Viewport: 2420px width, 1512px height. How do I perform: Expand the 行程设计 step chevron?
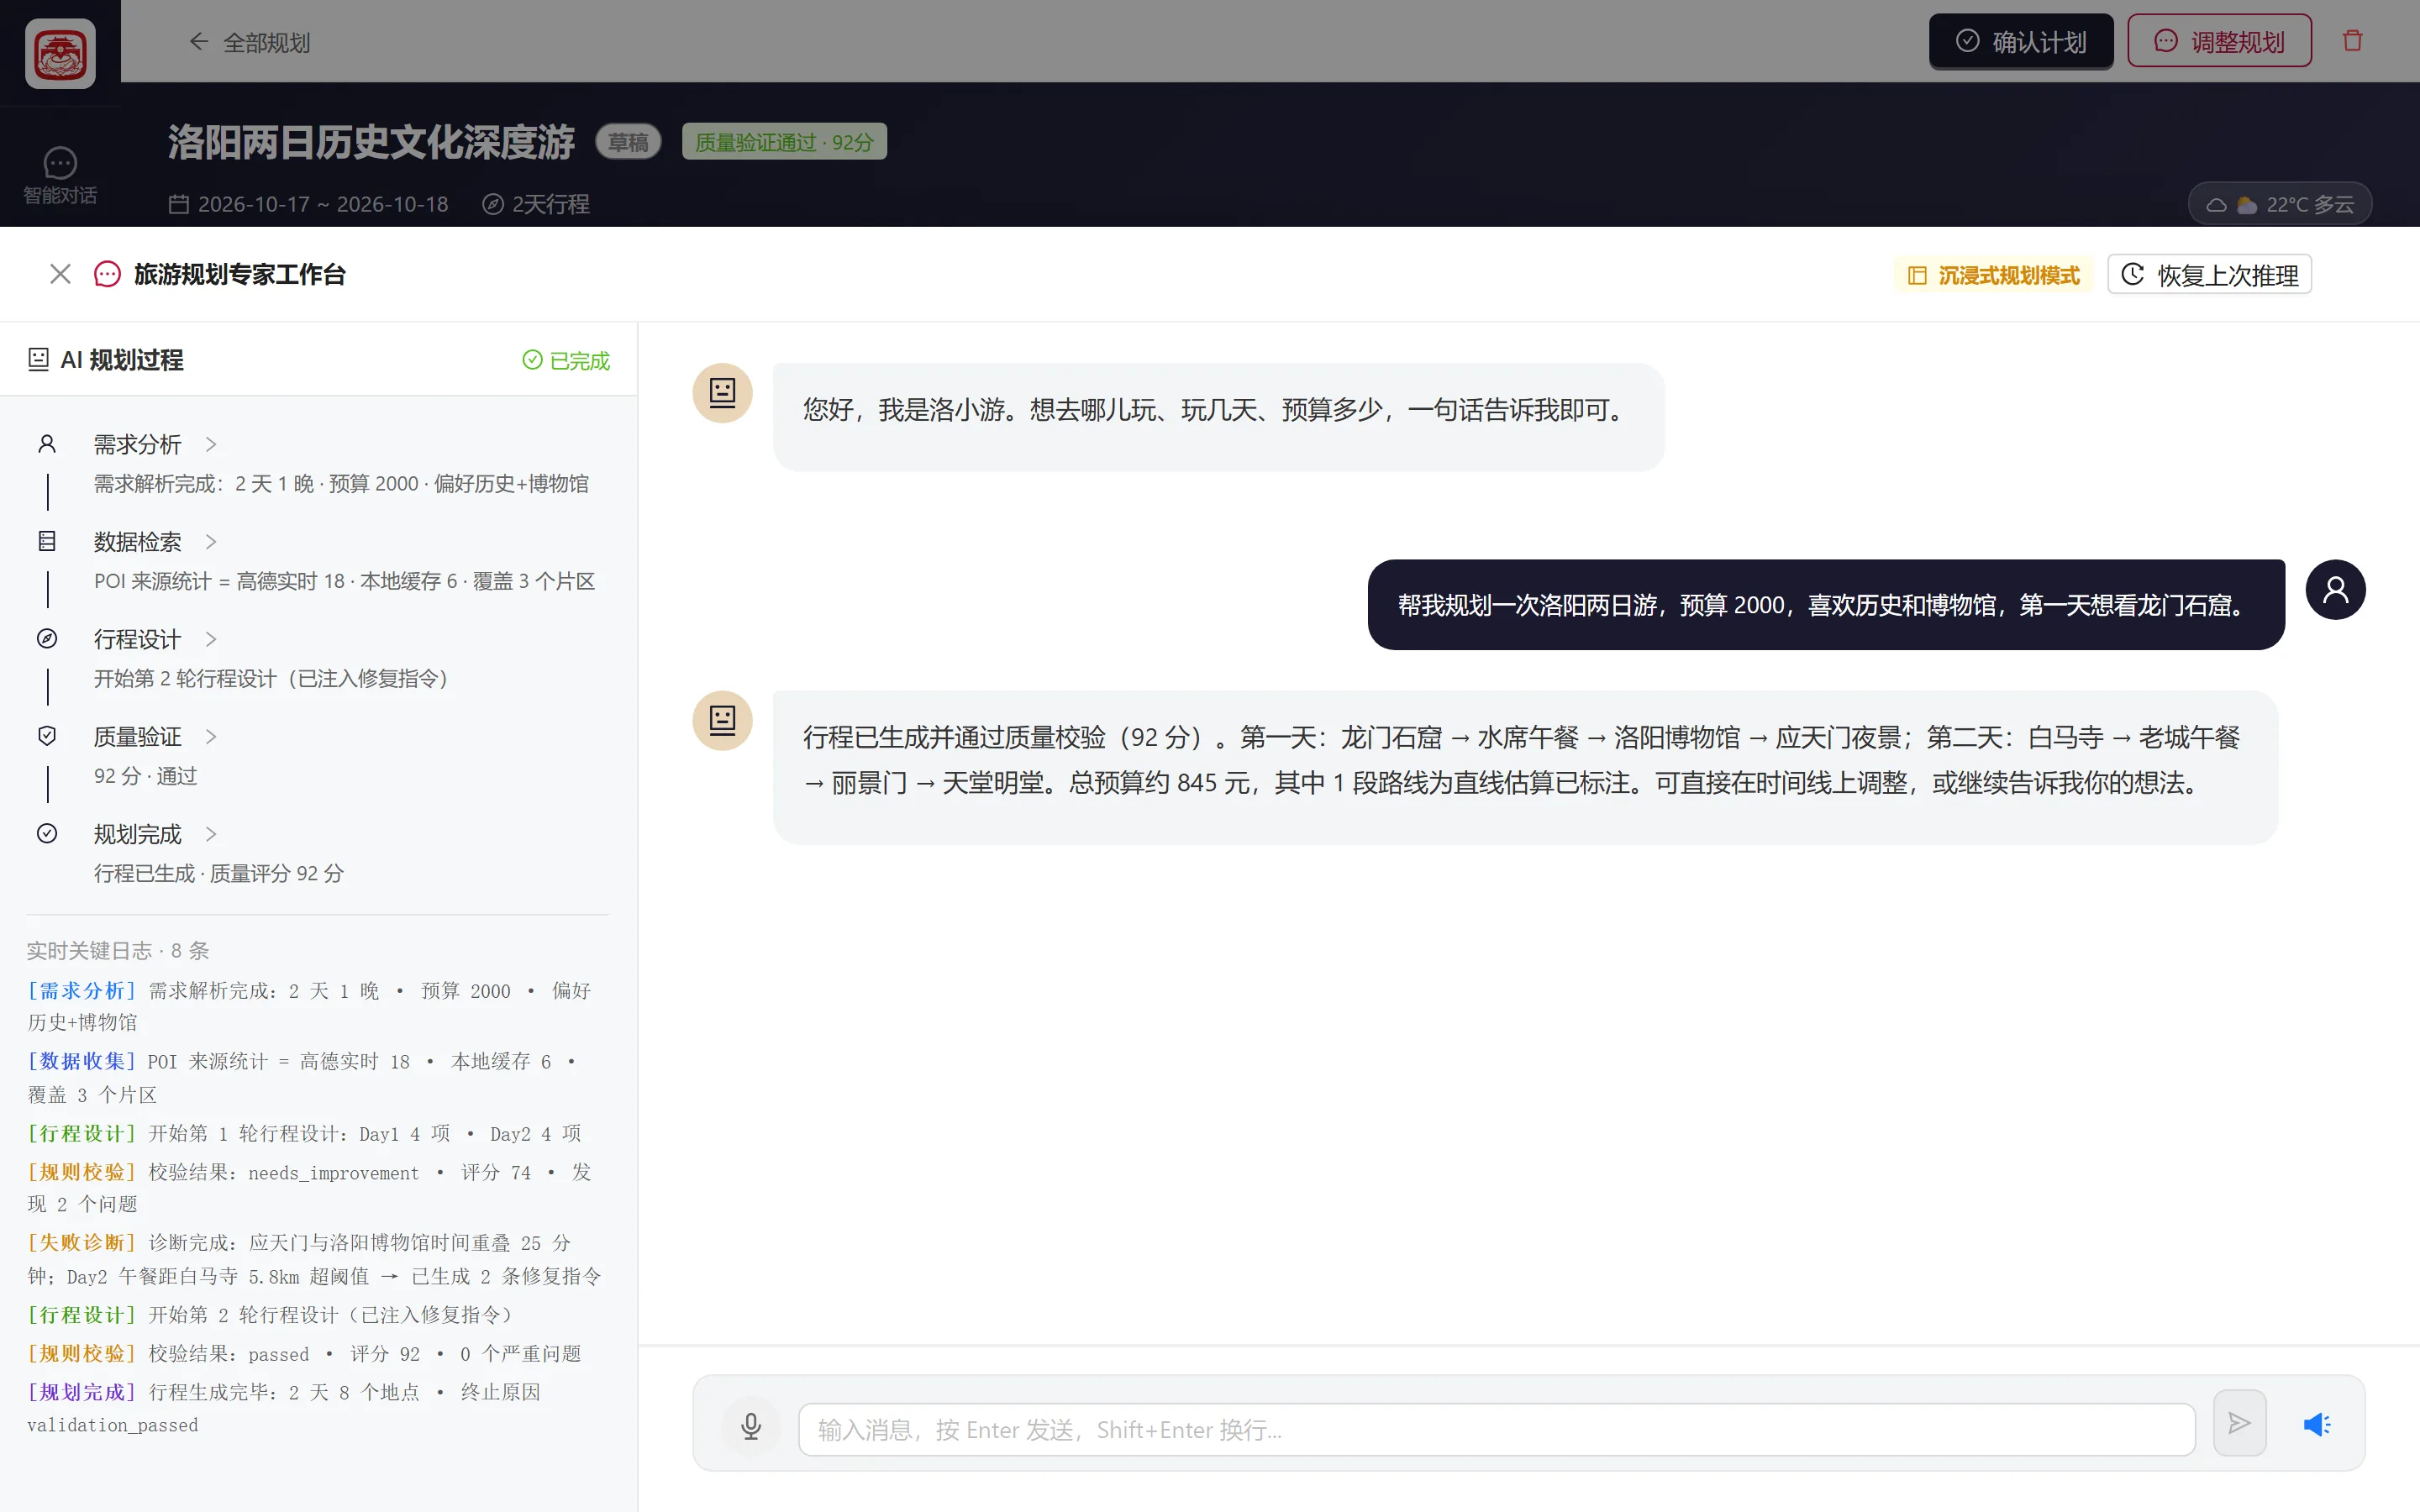click(211, 639)
